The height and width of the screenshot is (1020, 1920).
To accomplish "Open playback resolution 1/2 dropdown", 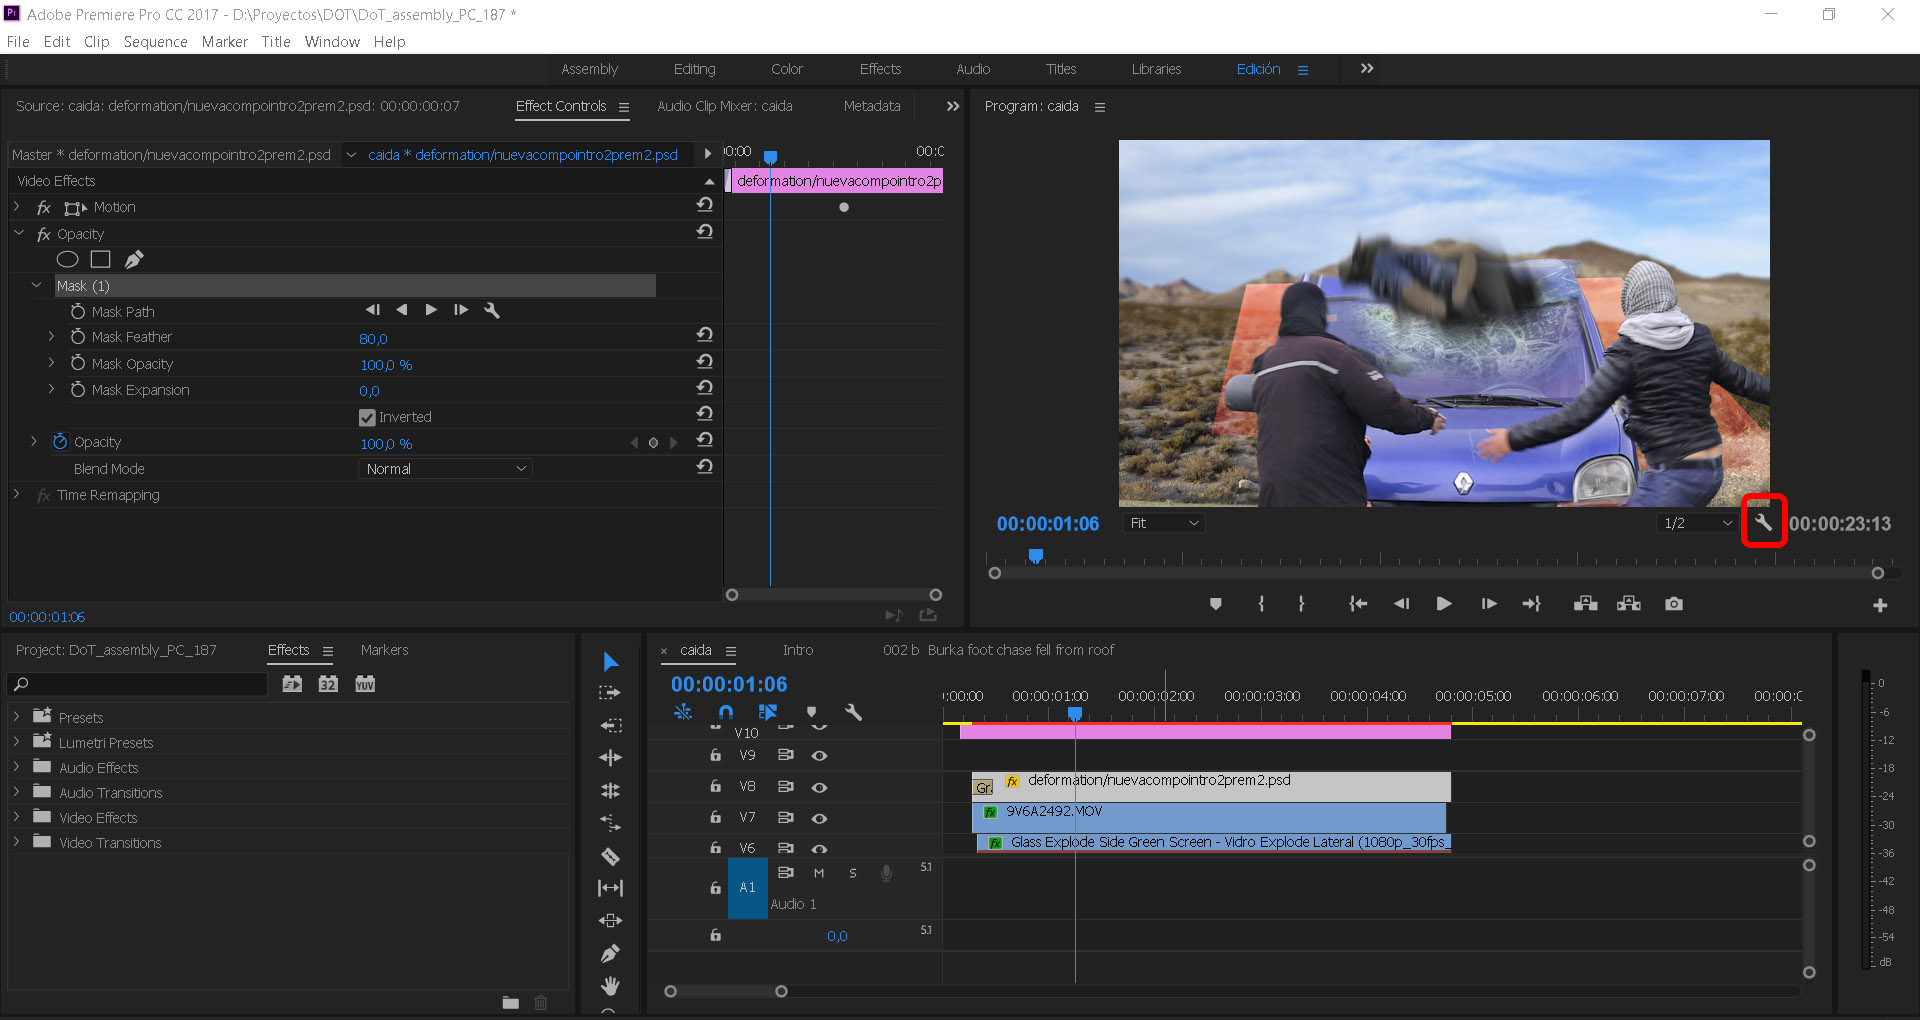I will (x=1696, y=523).
